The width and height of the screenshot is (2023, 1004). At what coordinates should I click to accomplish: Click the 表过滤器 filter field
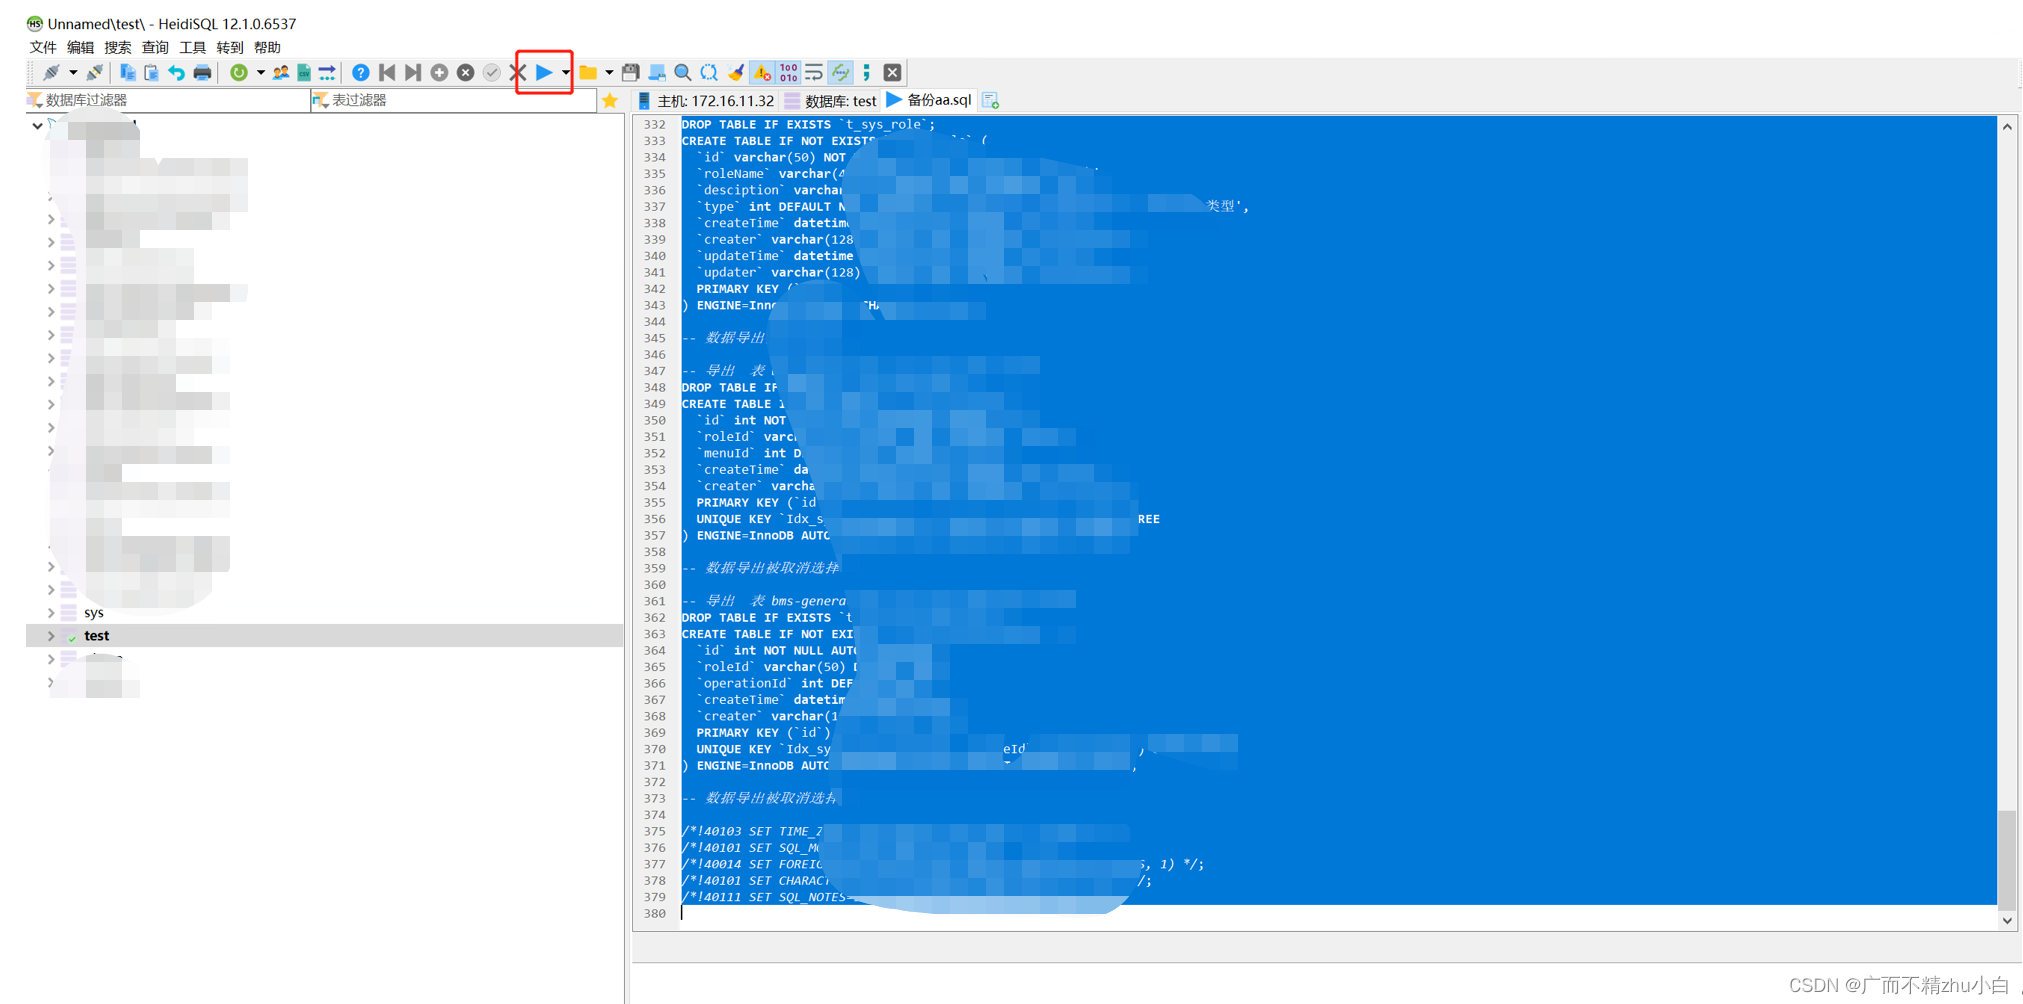coord(454,100)
